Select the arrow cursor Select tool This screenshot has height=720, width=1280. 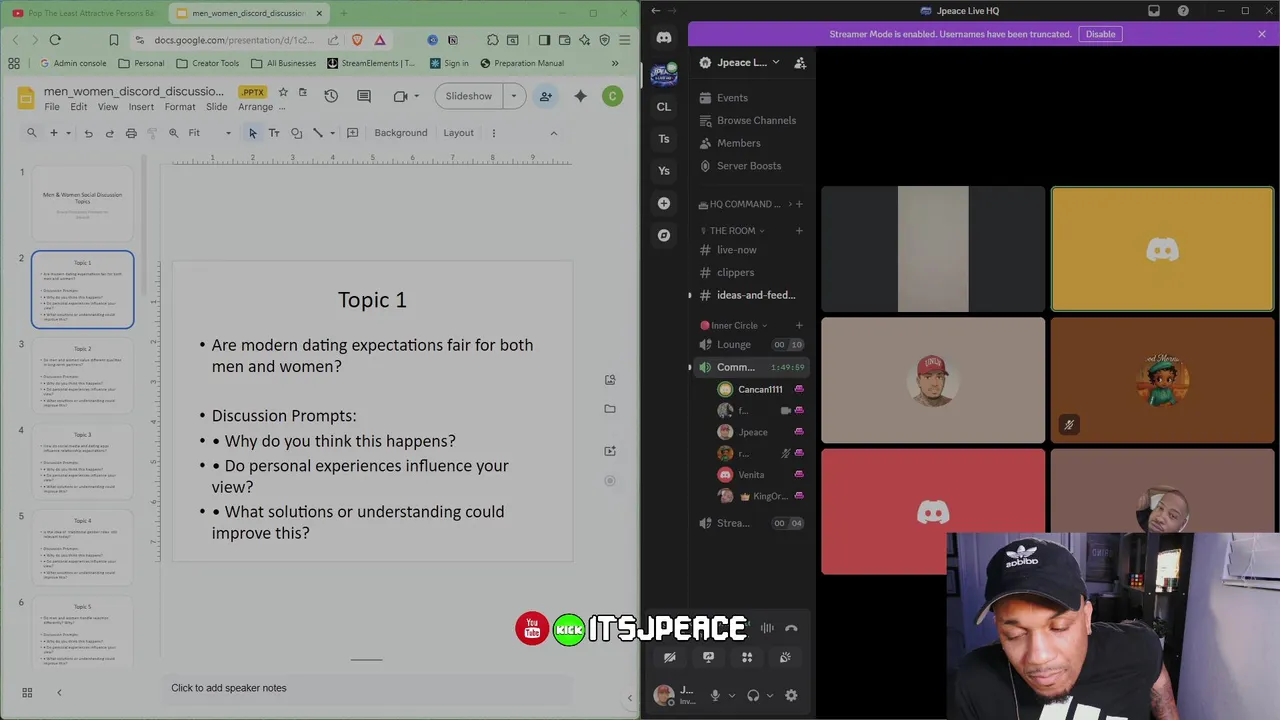tap(252, 133)
